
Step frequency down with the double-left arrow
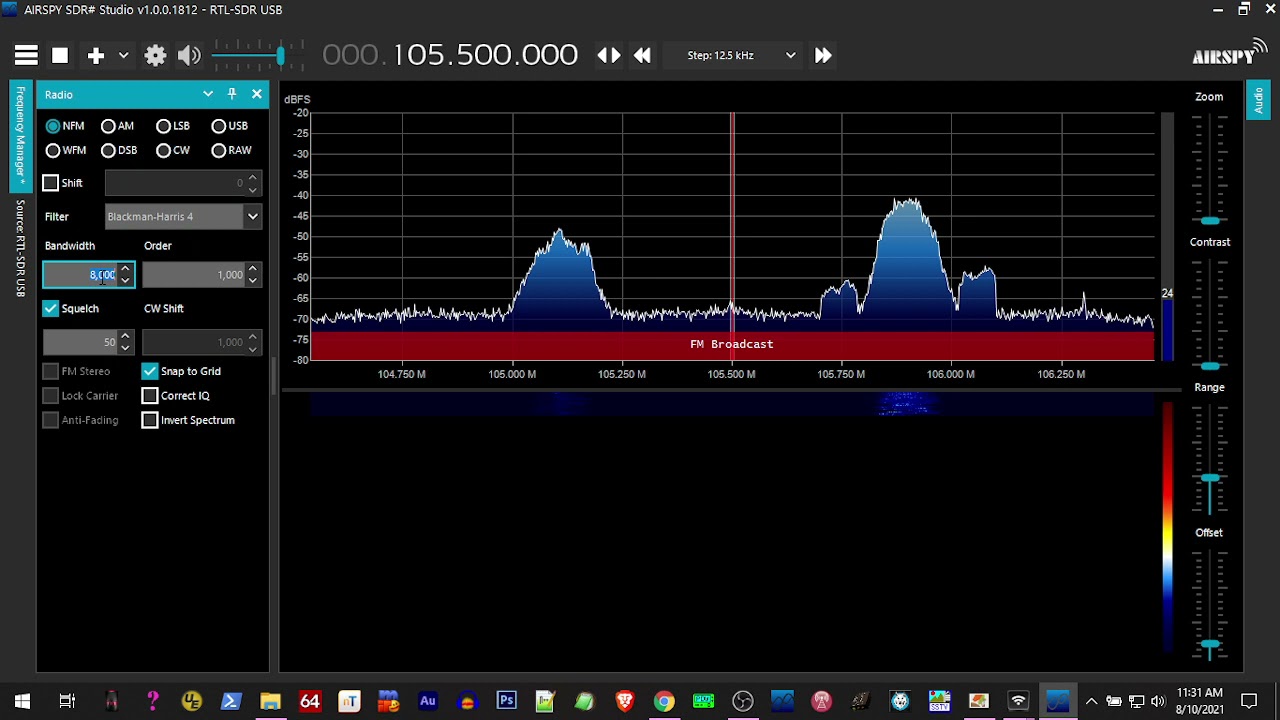643,56
